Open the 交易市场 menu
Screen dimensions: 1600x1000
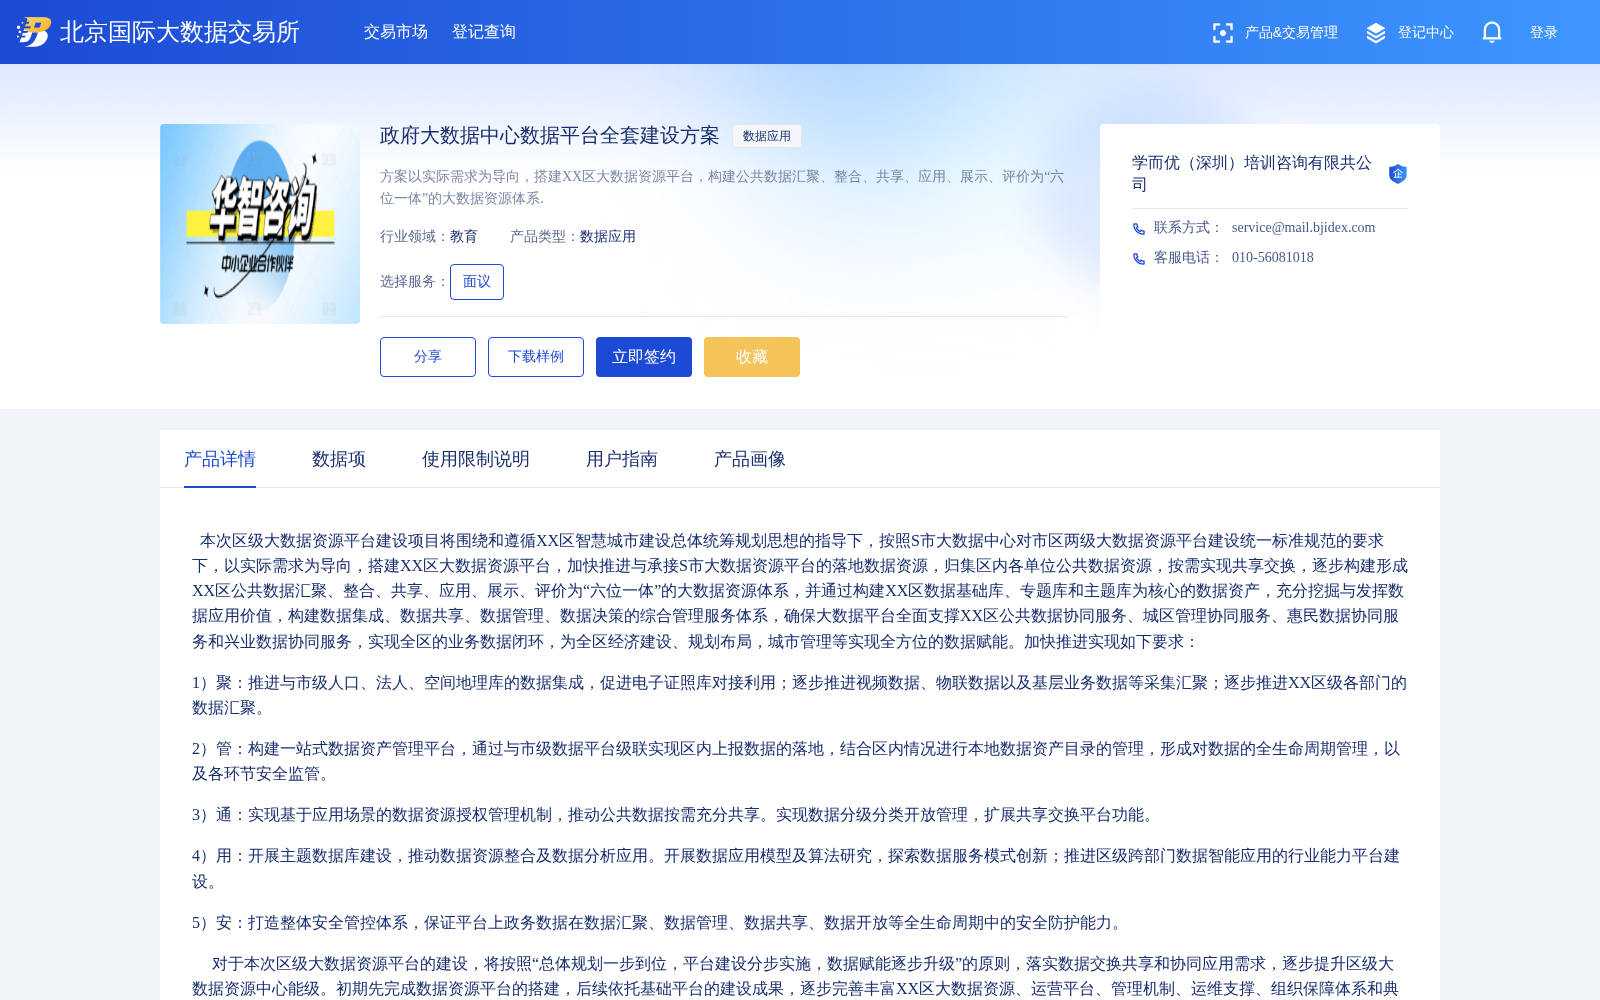396,32
